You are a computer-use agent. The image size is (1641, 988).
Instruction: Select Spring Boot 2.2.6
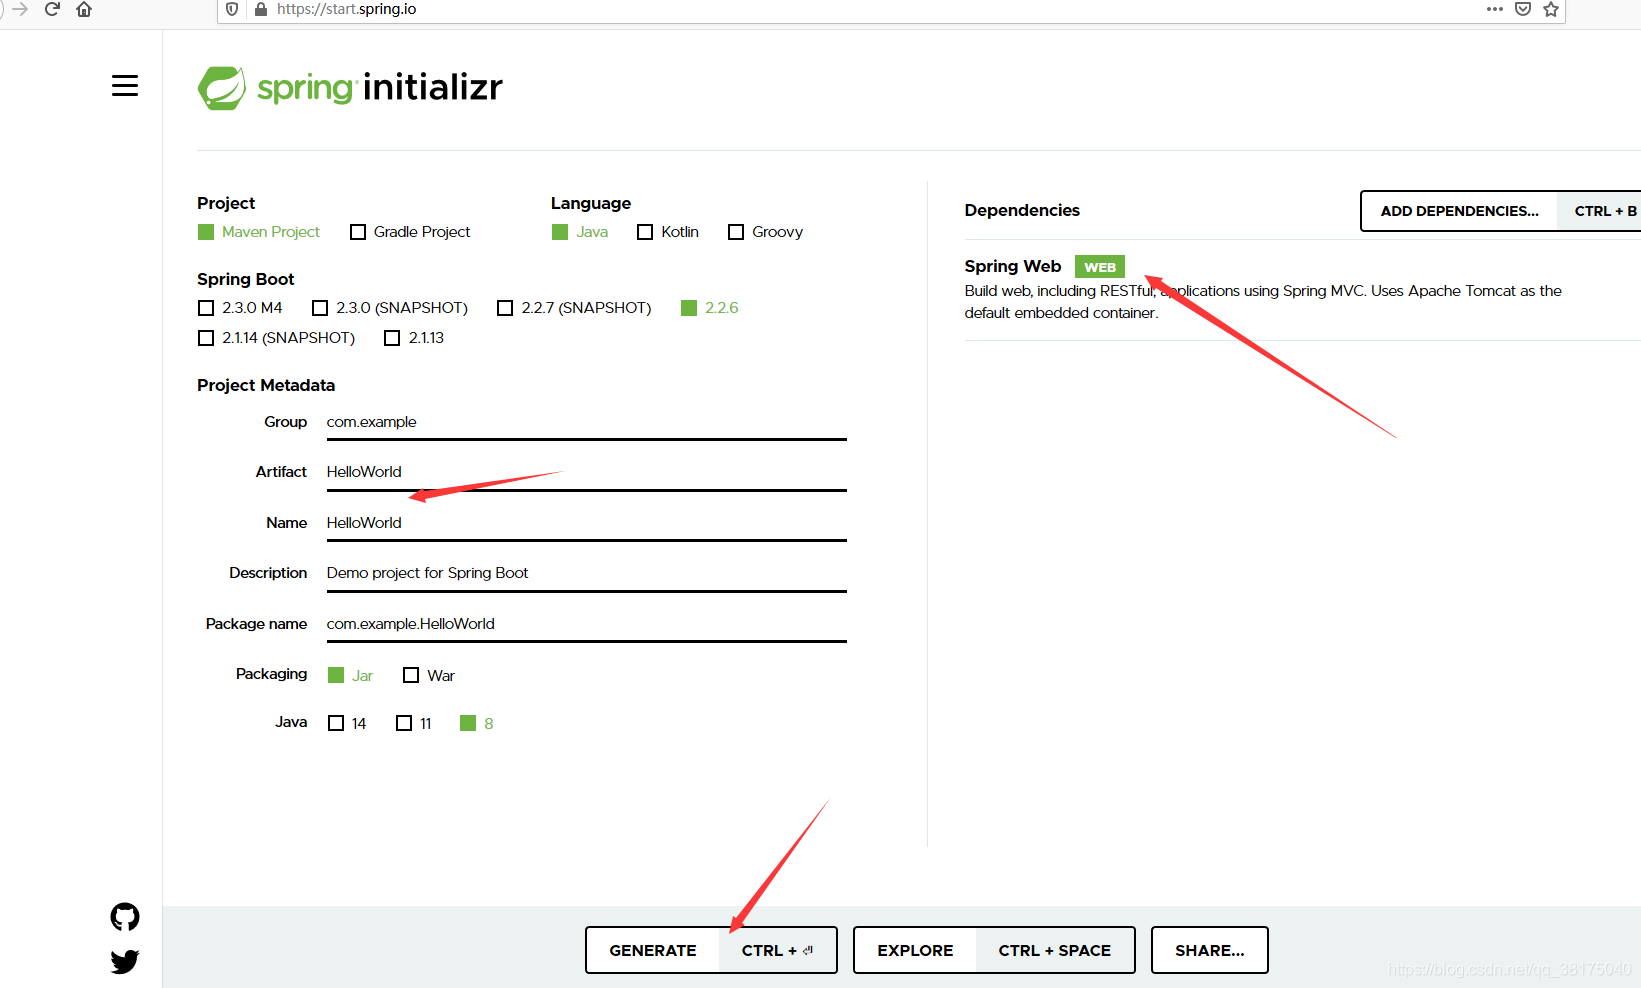[710, 308]
